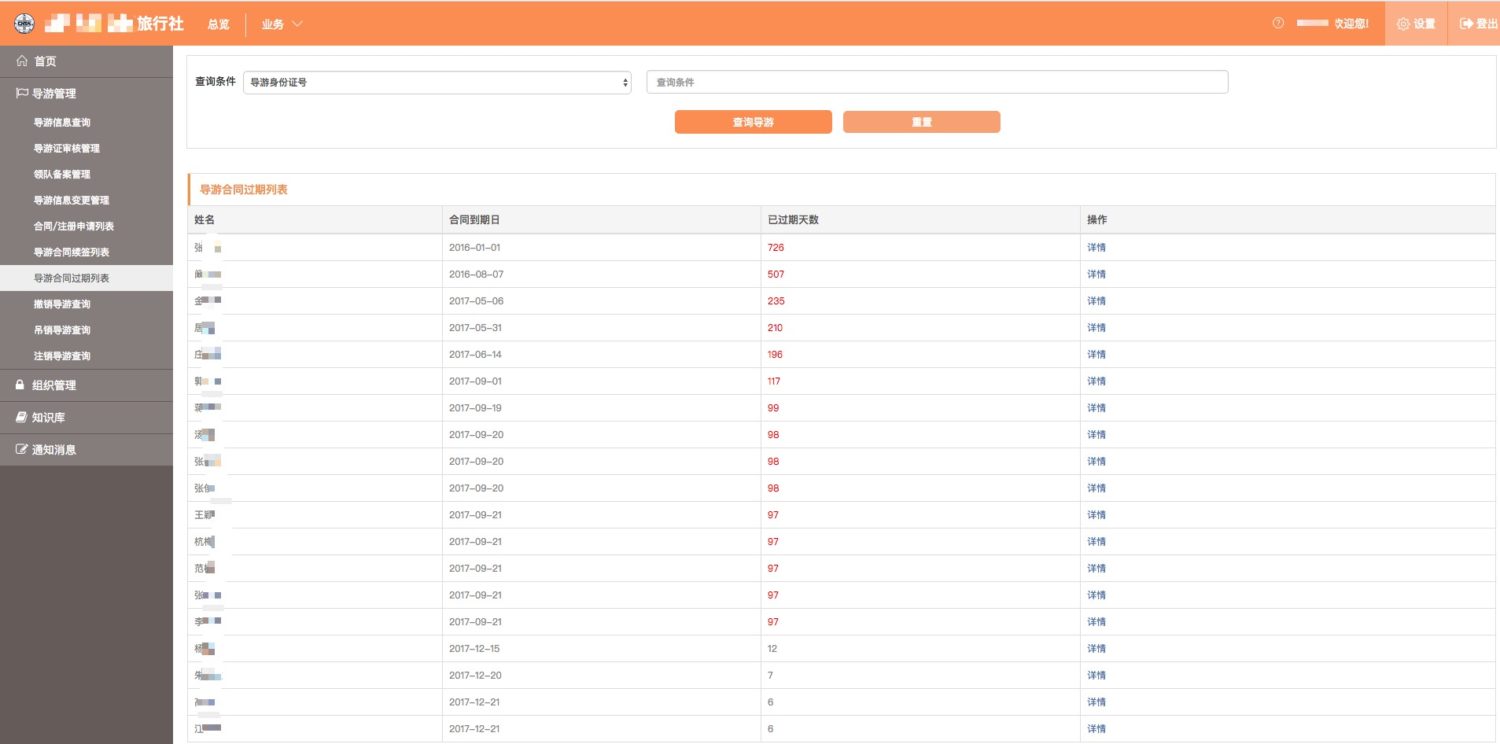Click the edit icon beside 通知消息

21,449
